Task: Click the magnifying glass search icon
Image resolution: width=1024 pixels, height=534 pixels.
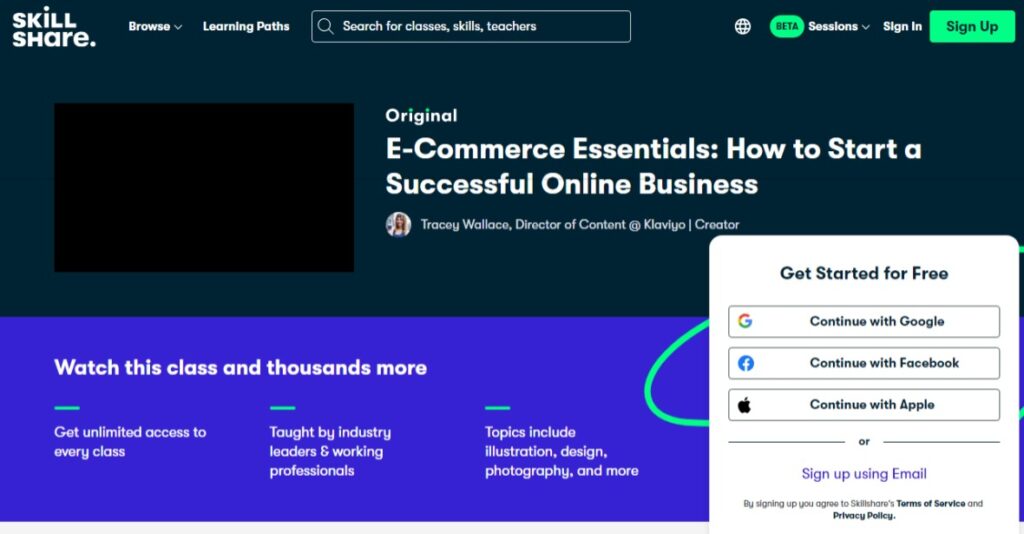Action: (325, 26)
